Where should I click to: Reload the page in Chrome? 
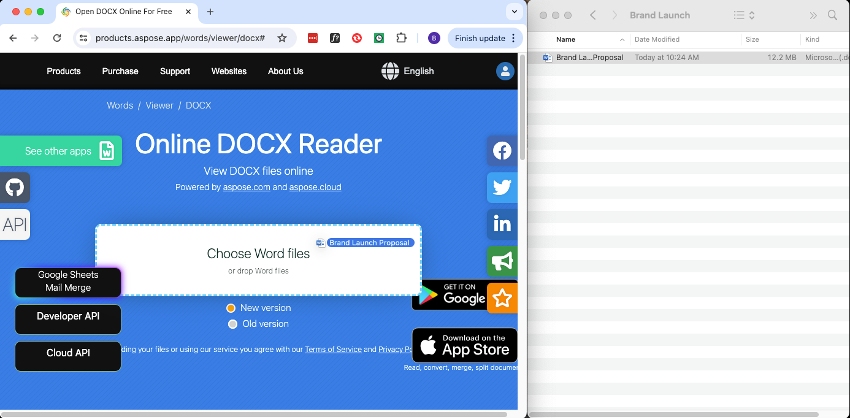coord(57,38)
